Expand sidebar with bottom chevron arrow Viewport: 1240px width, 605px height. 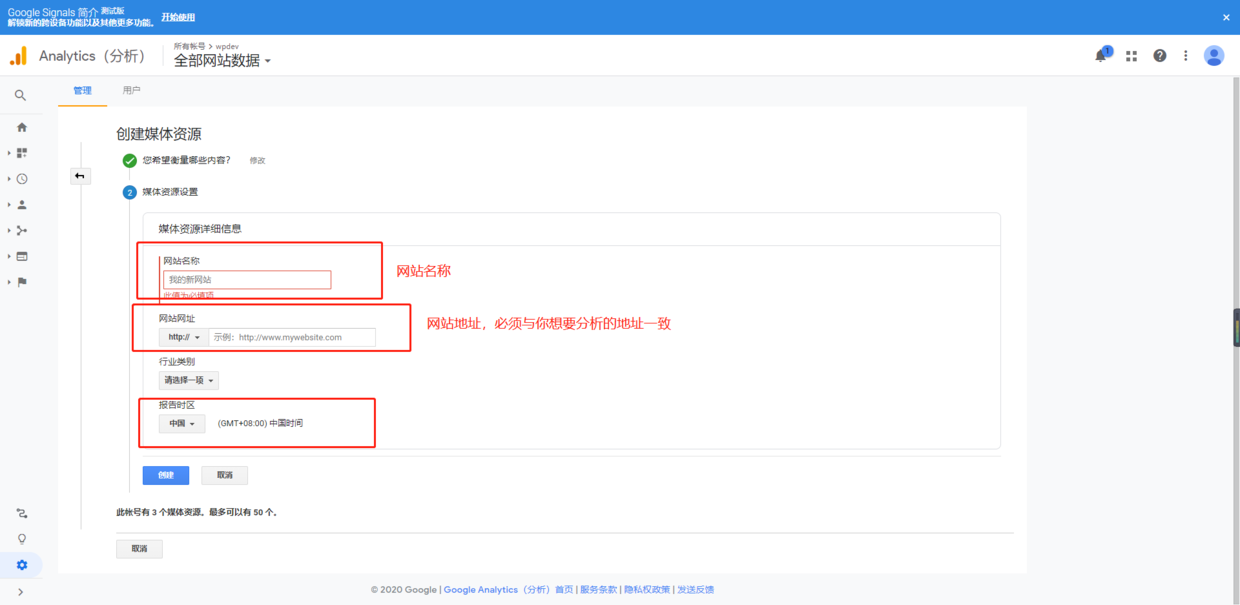[21, 592]
